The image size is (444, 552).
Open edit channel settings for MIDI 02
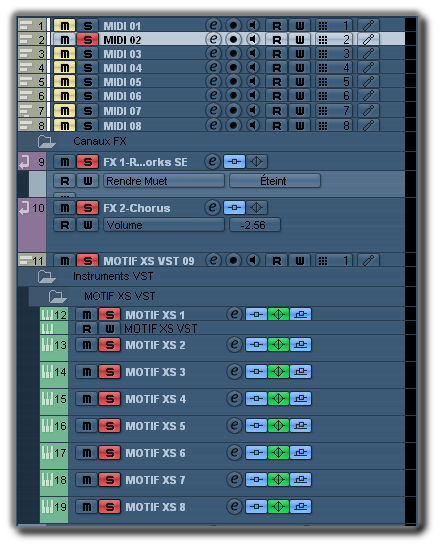(x=213, y=39)
